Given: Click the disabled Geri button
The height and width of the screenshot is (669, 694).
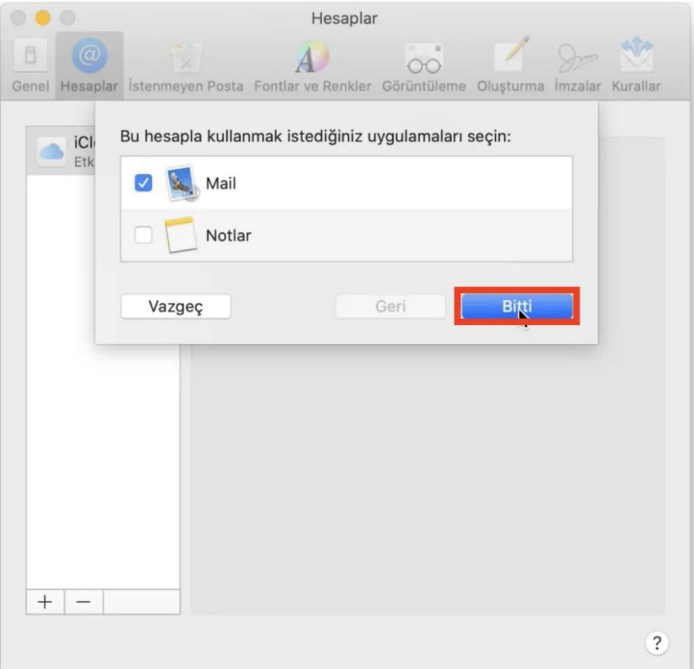Looking at the screenshot, I should [x=390, y=307].
